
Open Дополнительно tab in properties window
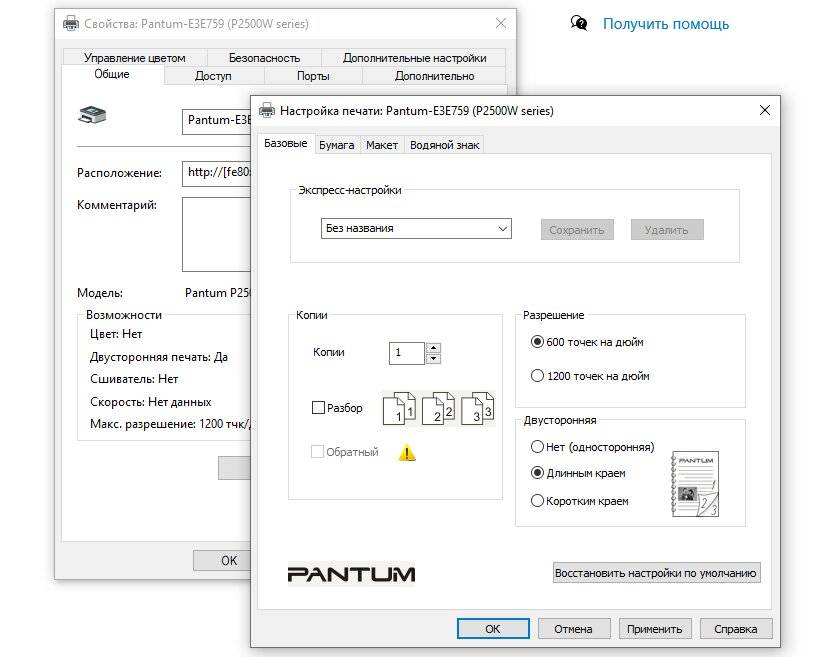click(435, 75)
